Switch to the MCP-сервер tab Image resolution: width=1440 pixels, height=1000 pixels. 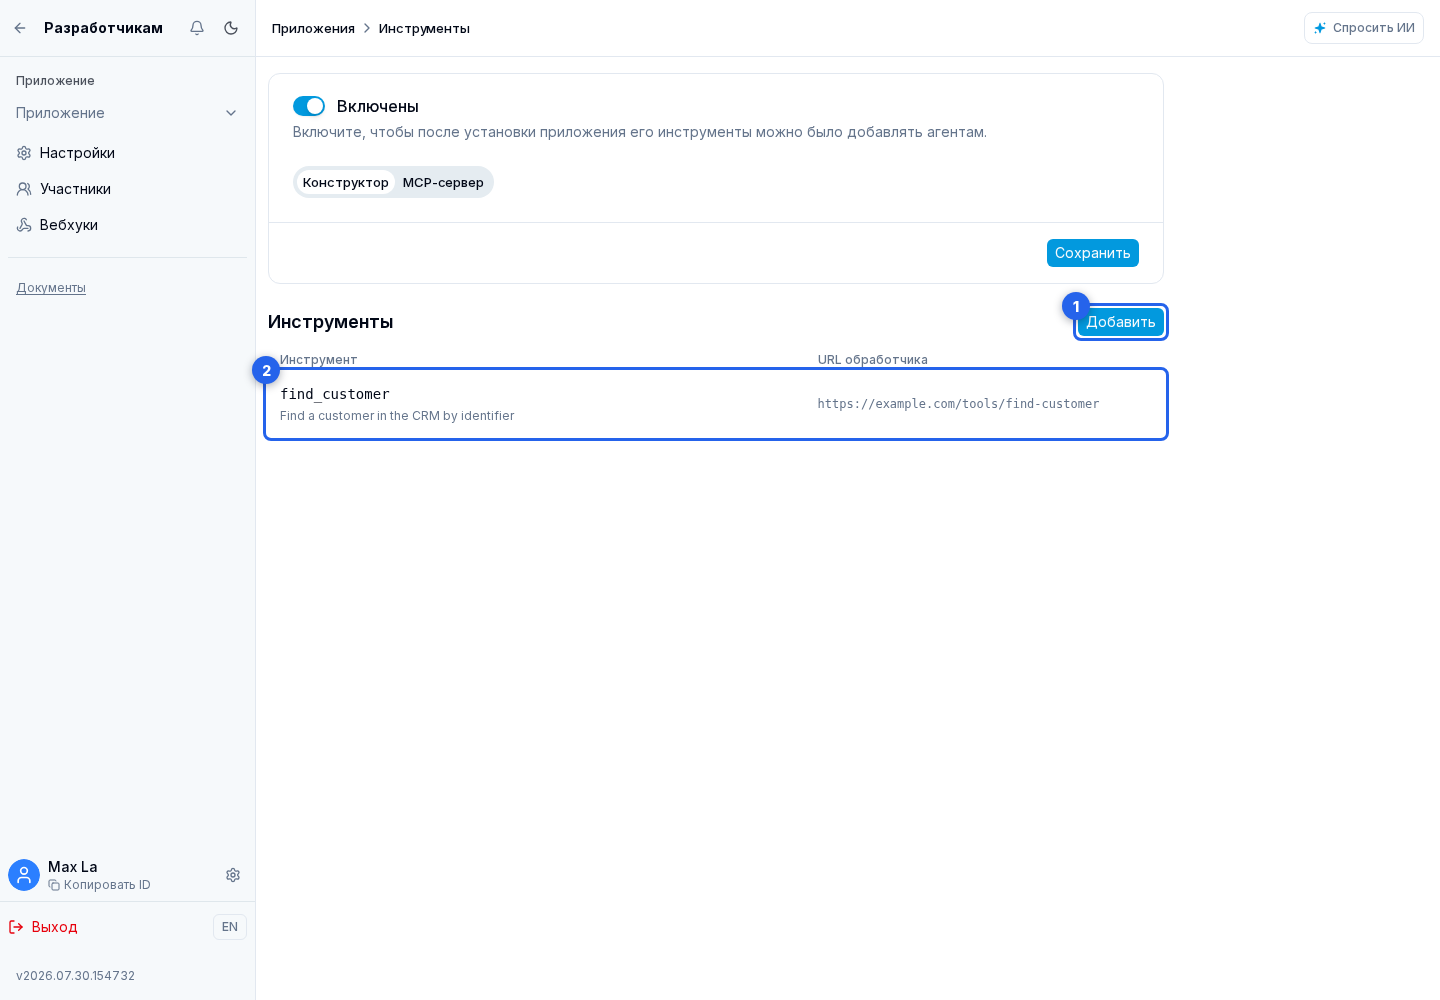(443, 182)
